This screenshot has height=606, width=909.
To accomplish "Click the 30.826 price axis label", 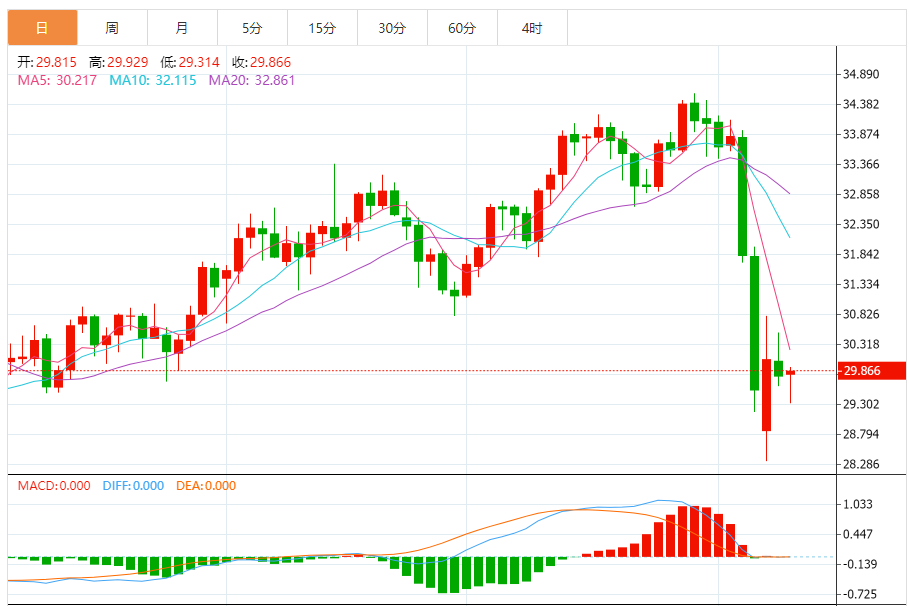I will click(861, 314).
